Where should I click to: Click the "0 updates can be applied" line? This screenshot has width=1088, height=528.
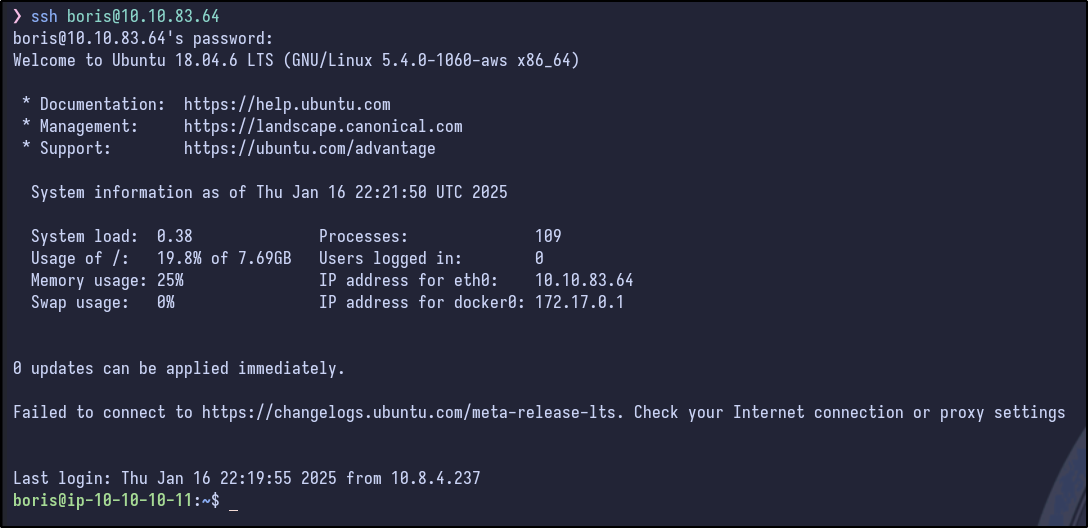tap(179, 368)
